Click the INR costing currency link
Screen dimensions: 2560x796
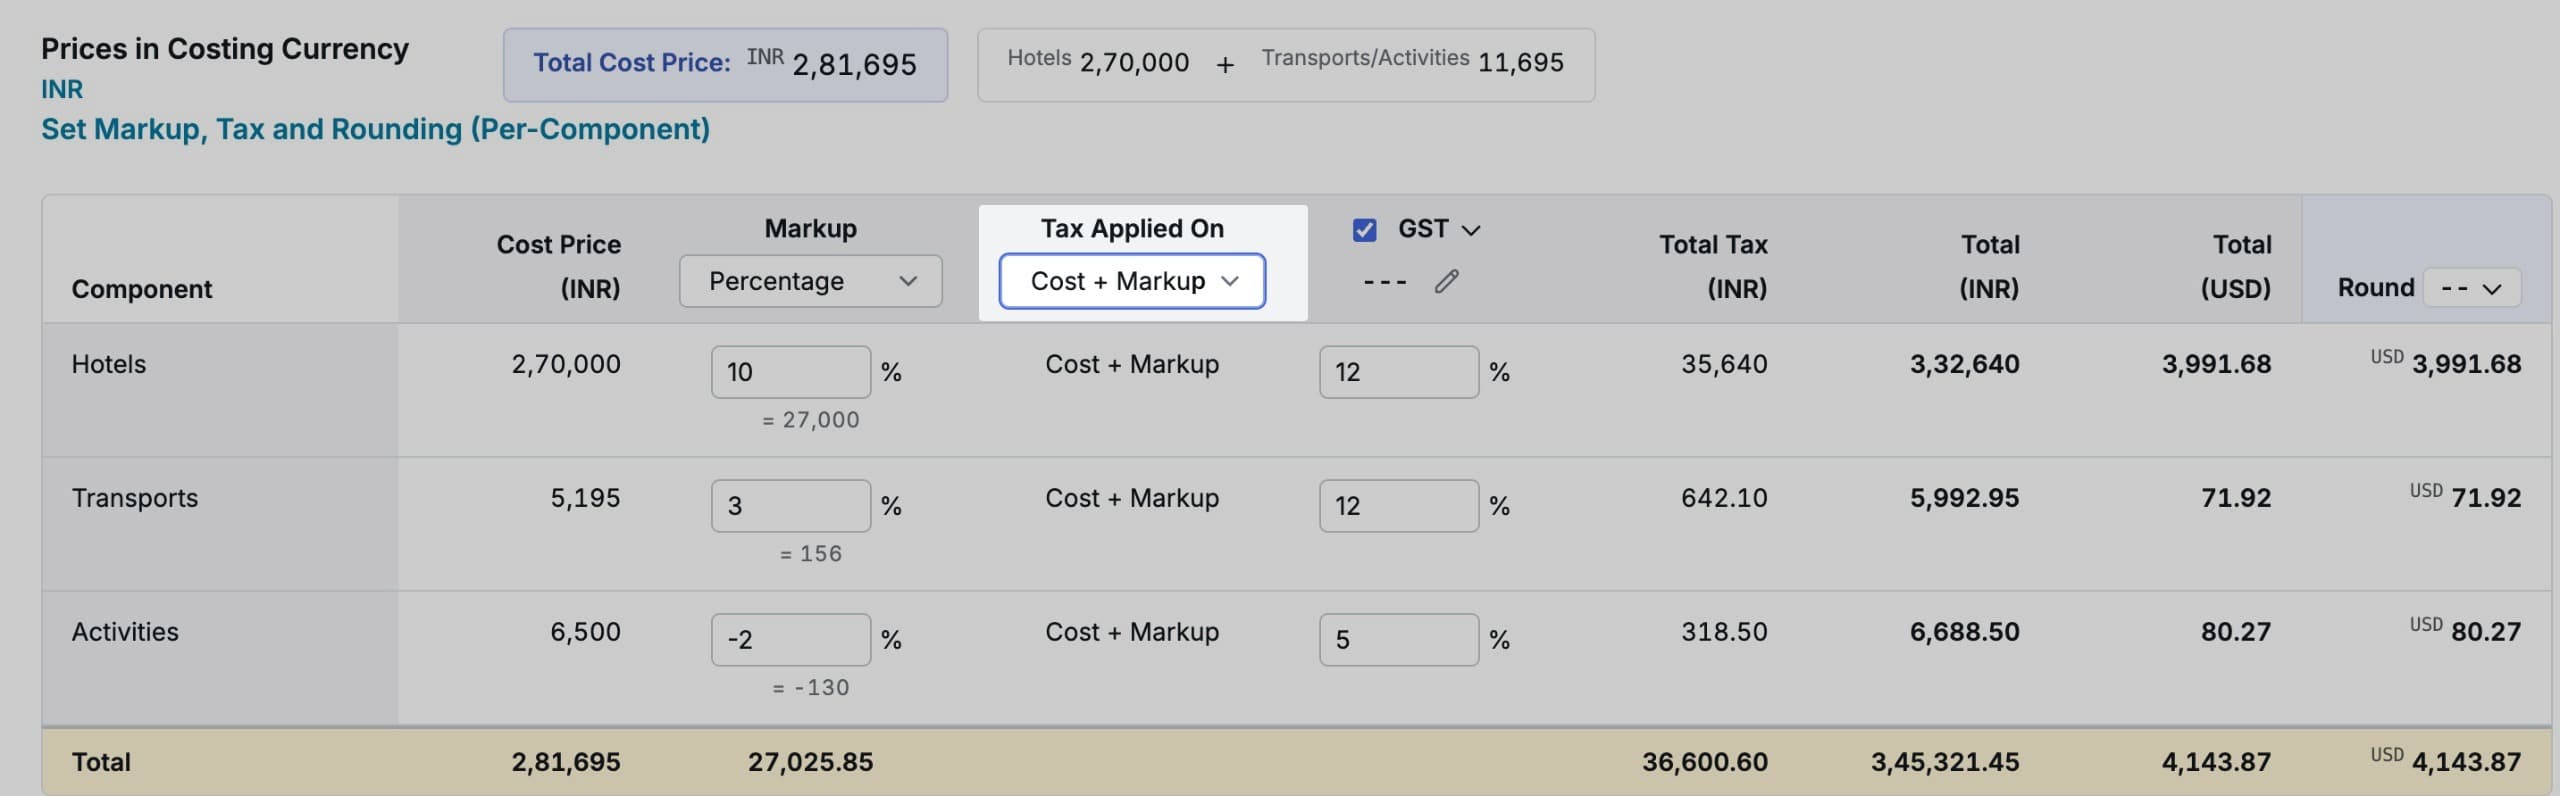[62, 90]
